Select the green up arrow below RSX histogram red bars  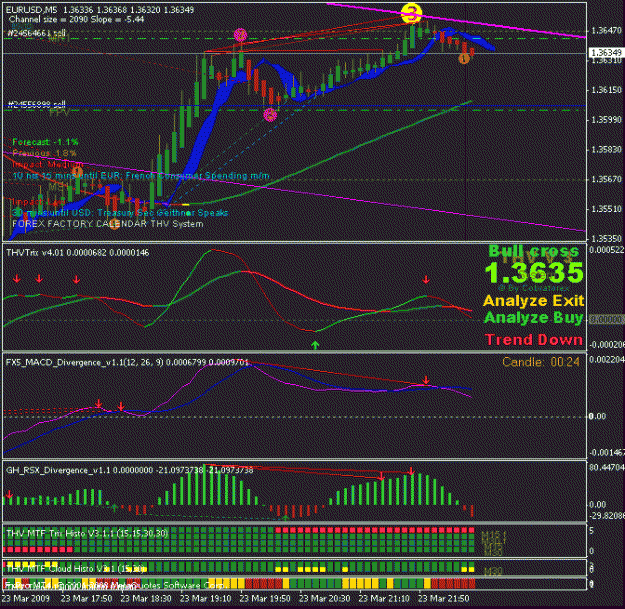(285, 518)
